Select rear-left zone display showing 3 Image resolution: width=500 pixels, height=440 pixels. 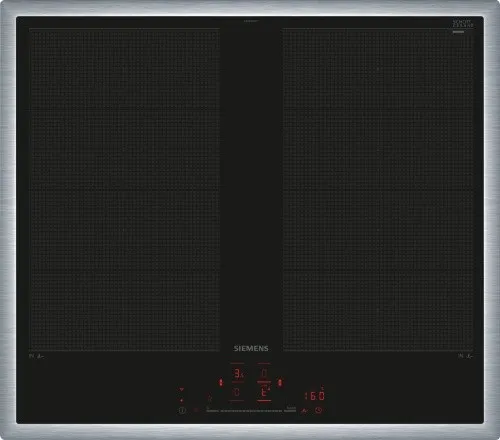click(x=238, y=374)
